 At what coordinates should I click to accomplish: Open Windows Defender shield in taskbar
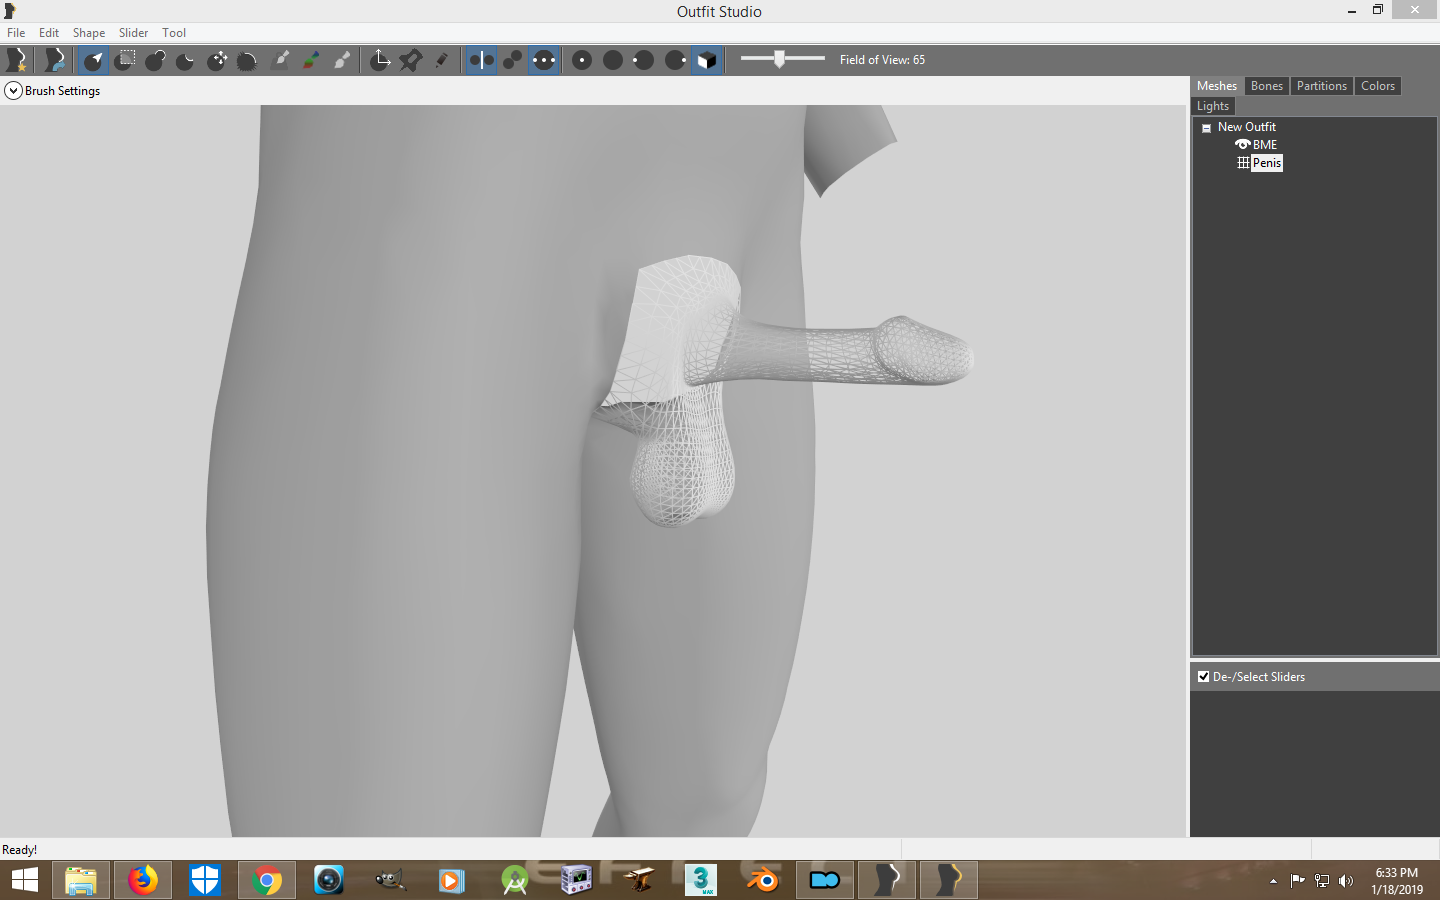coord(205,880)
